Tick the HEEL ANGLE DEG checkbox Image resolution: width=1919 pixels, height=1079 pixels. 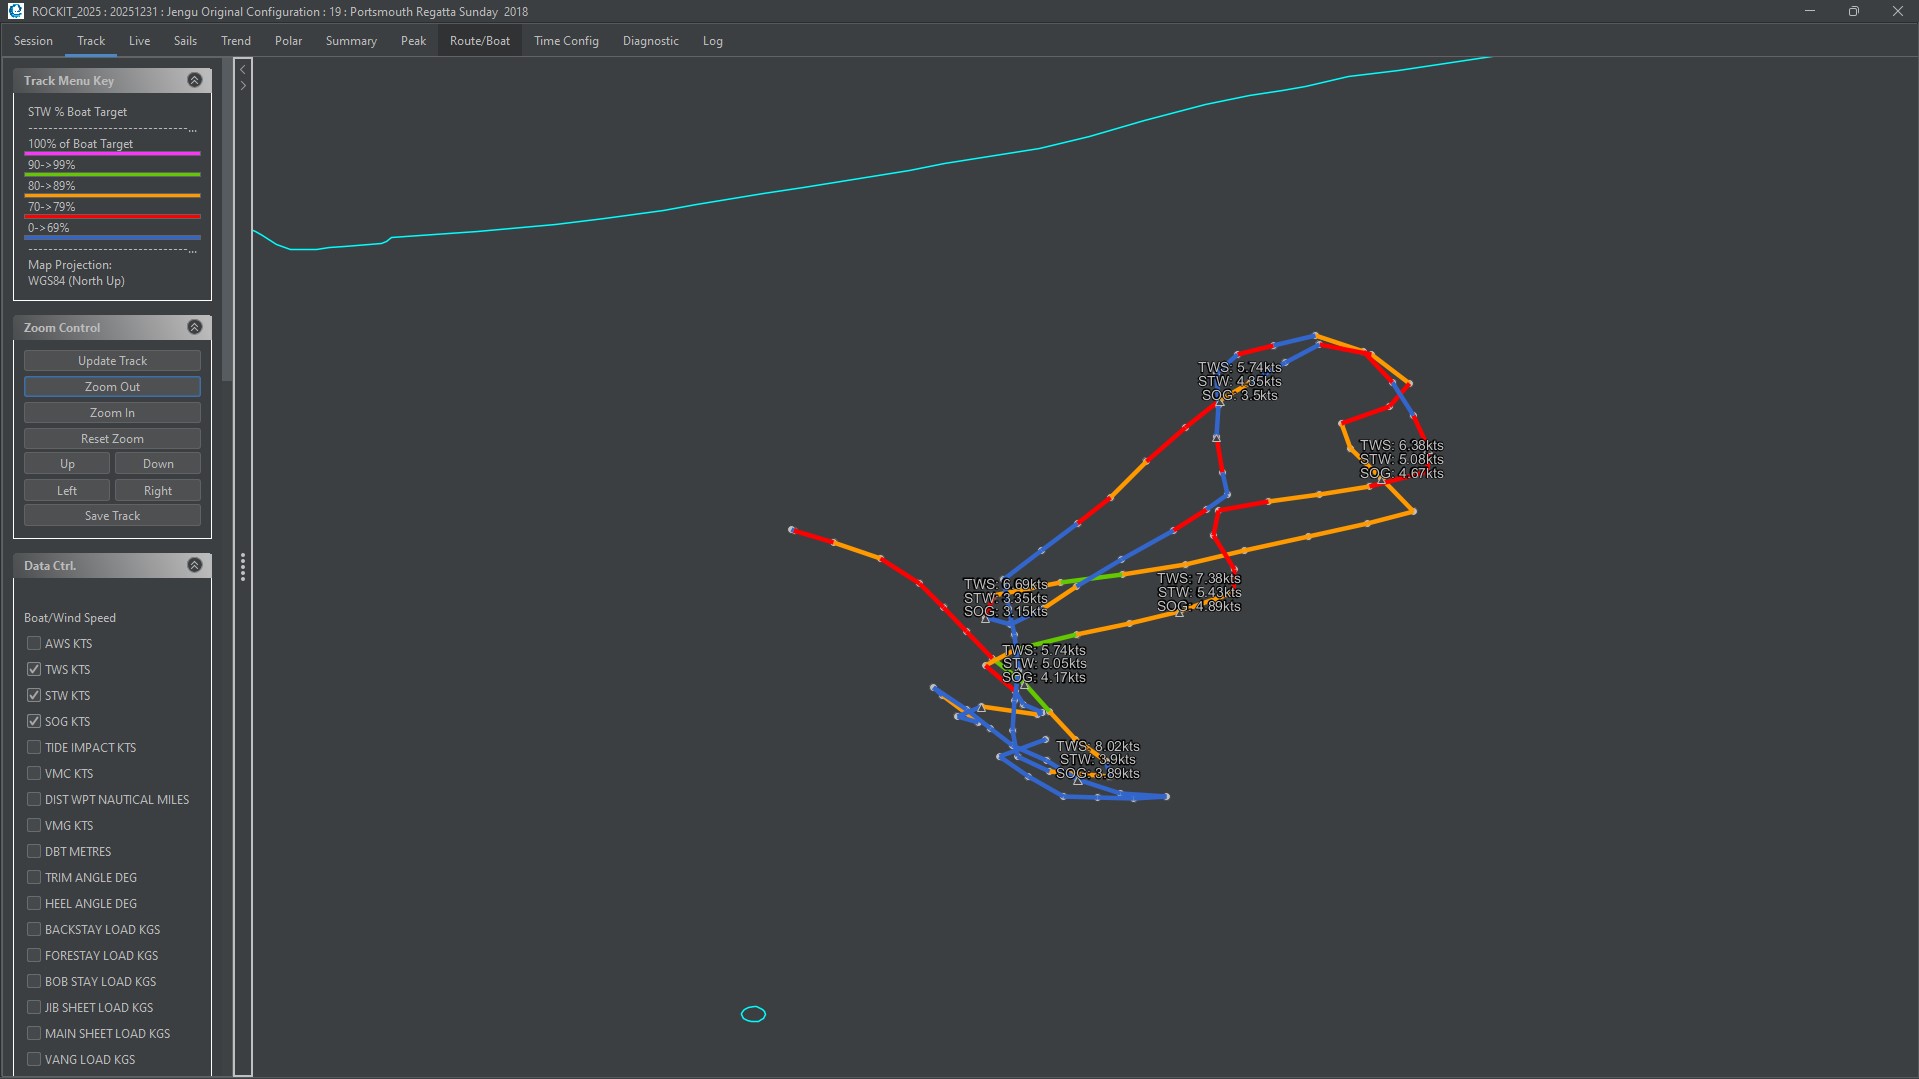pyautogui.click(x=34, y=903)
